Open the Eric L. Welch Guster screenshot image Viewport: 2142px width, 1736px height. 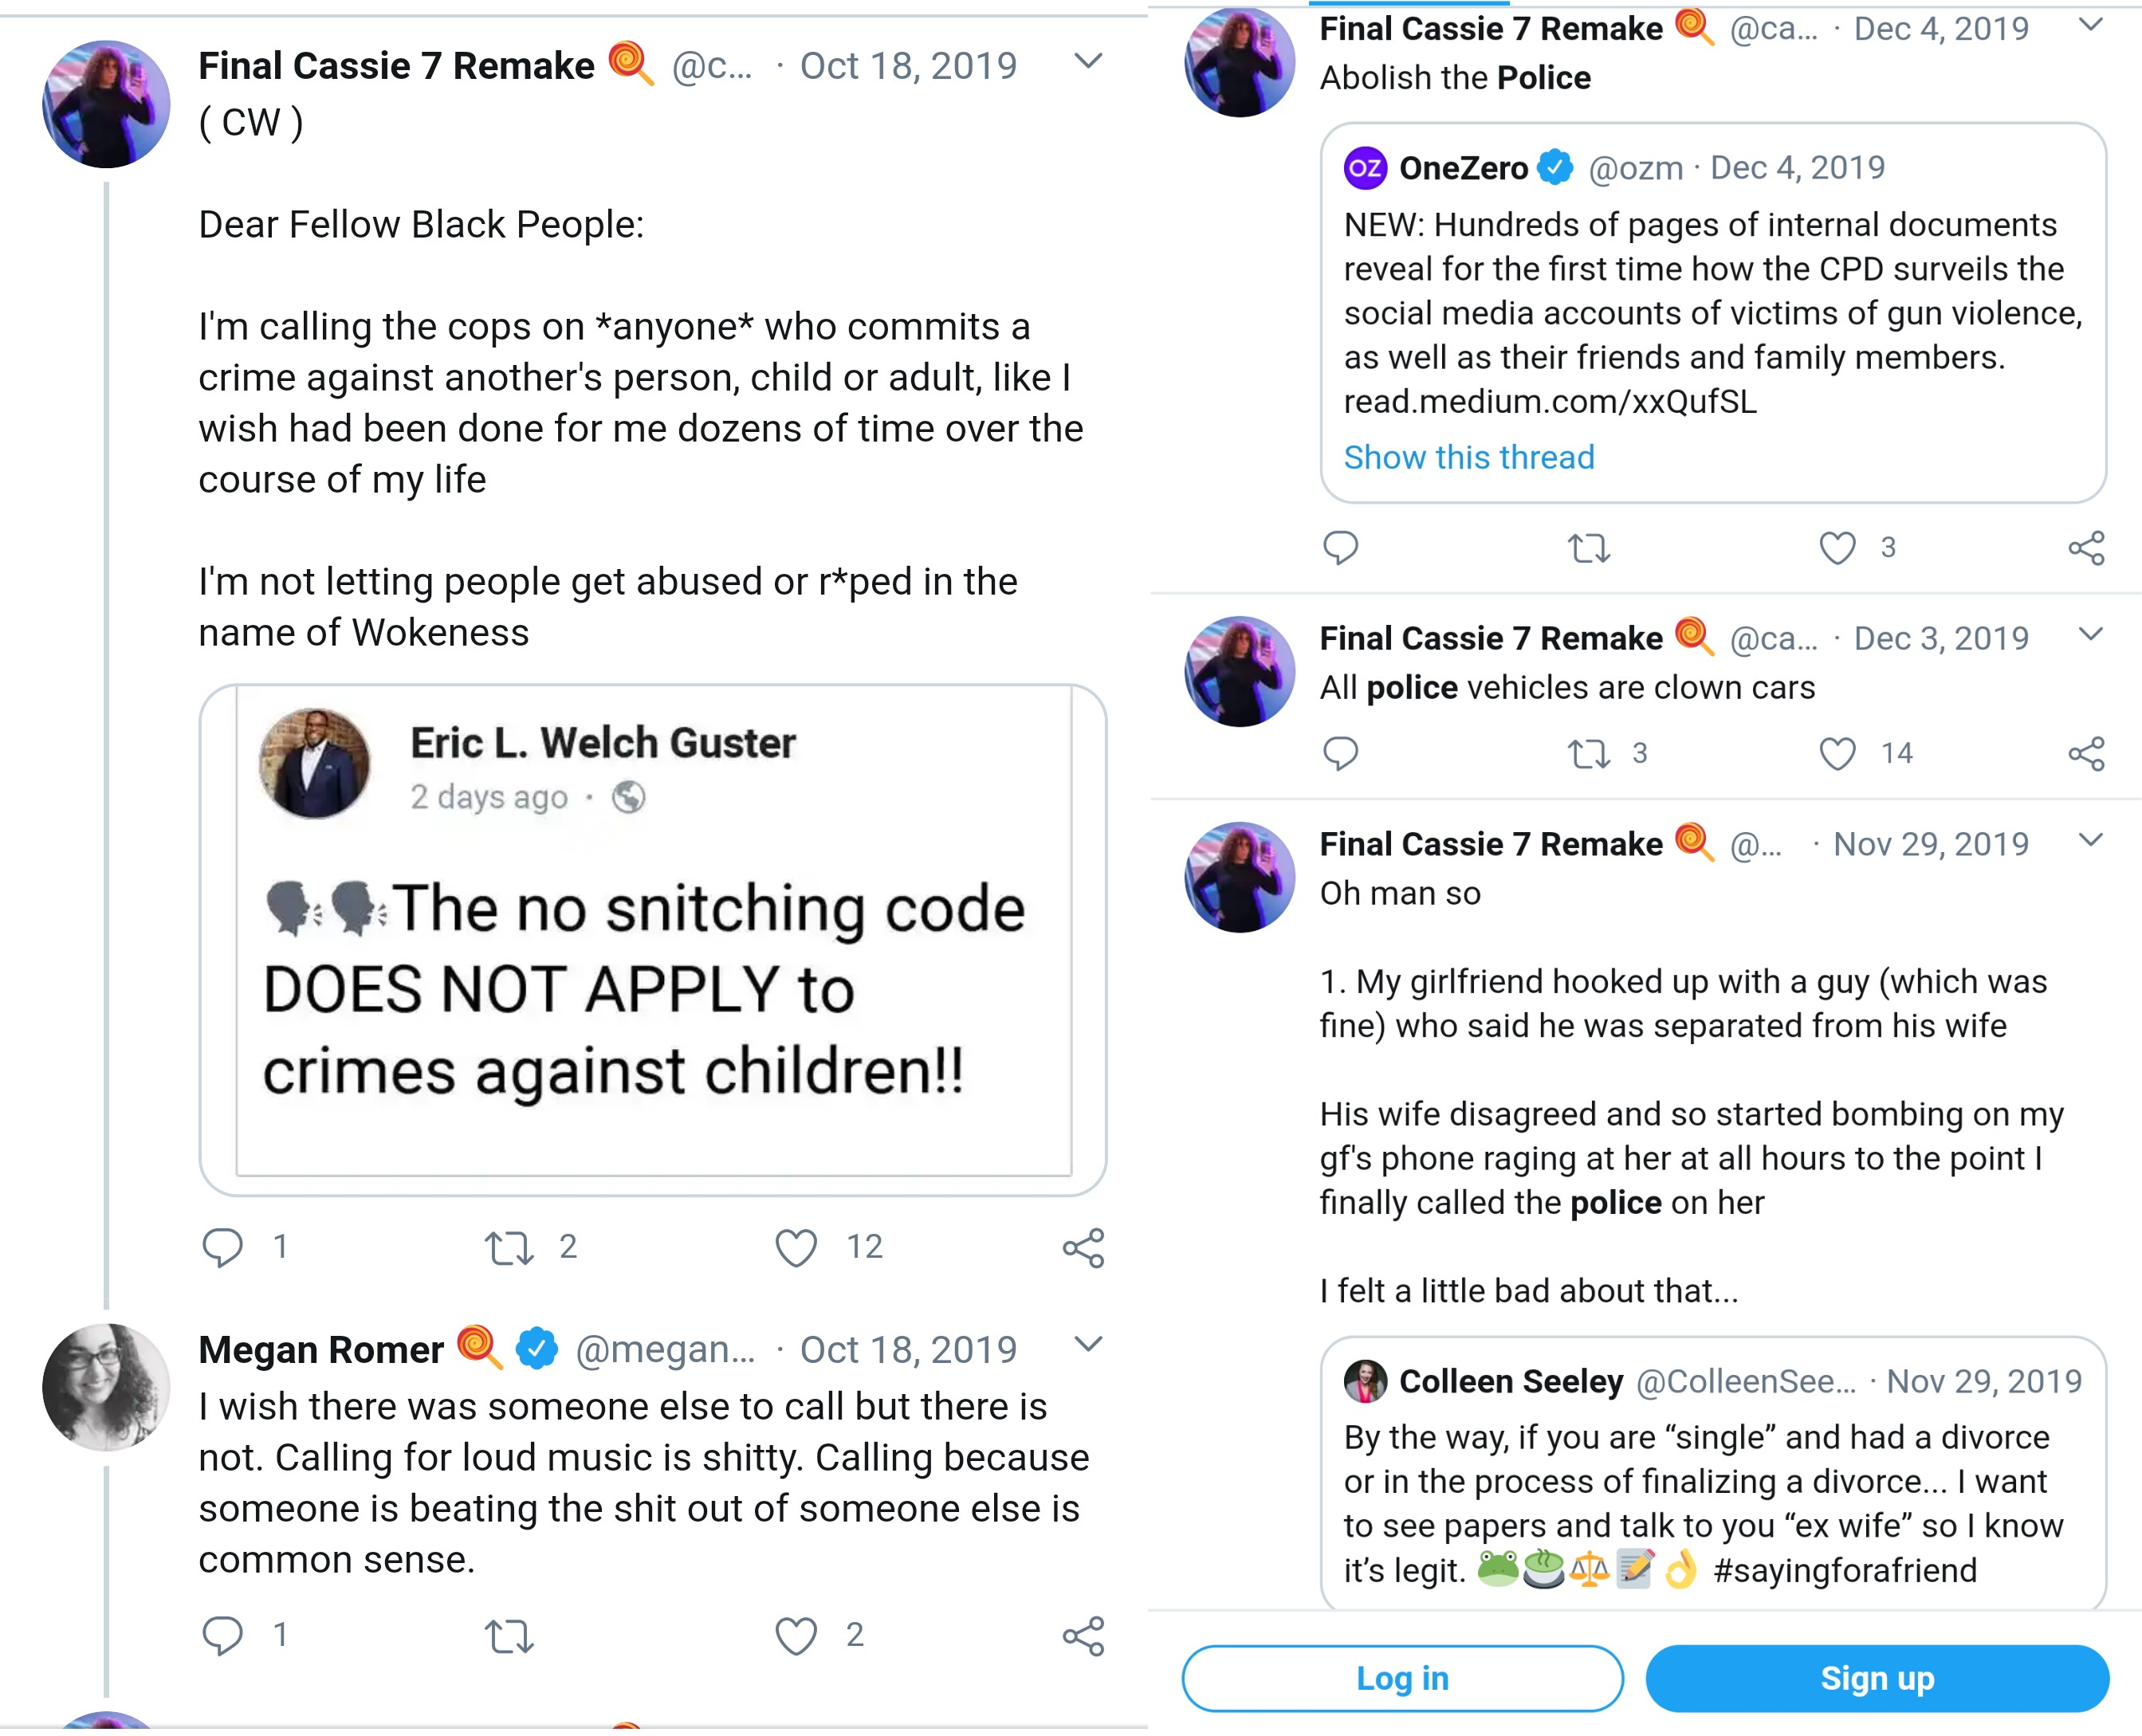point(653,940)
